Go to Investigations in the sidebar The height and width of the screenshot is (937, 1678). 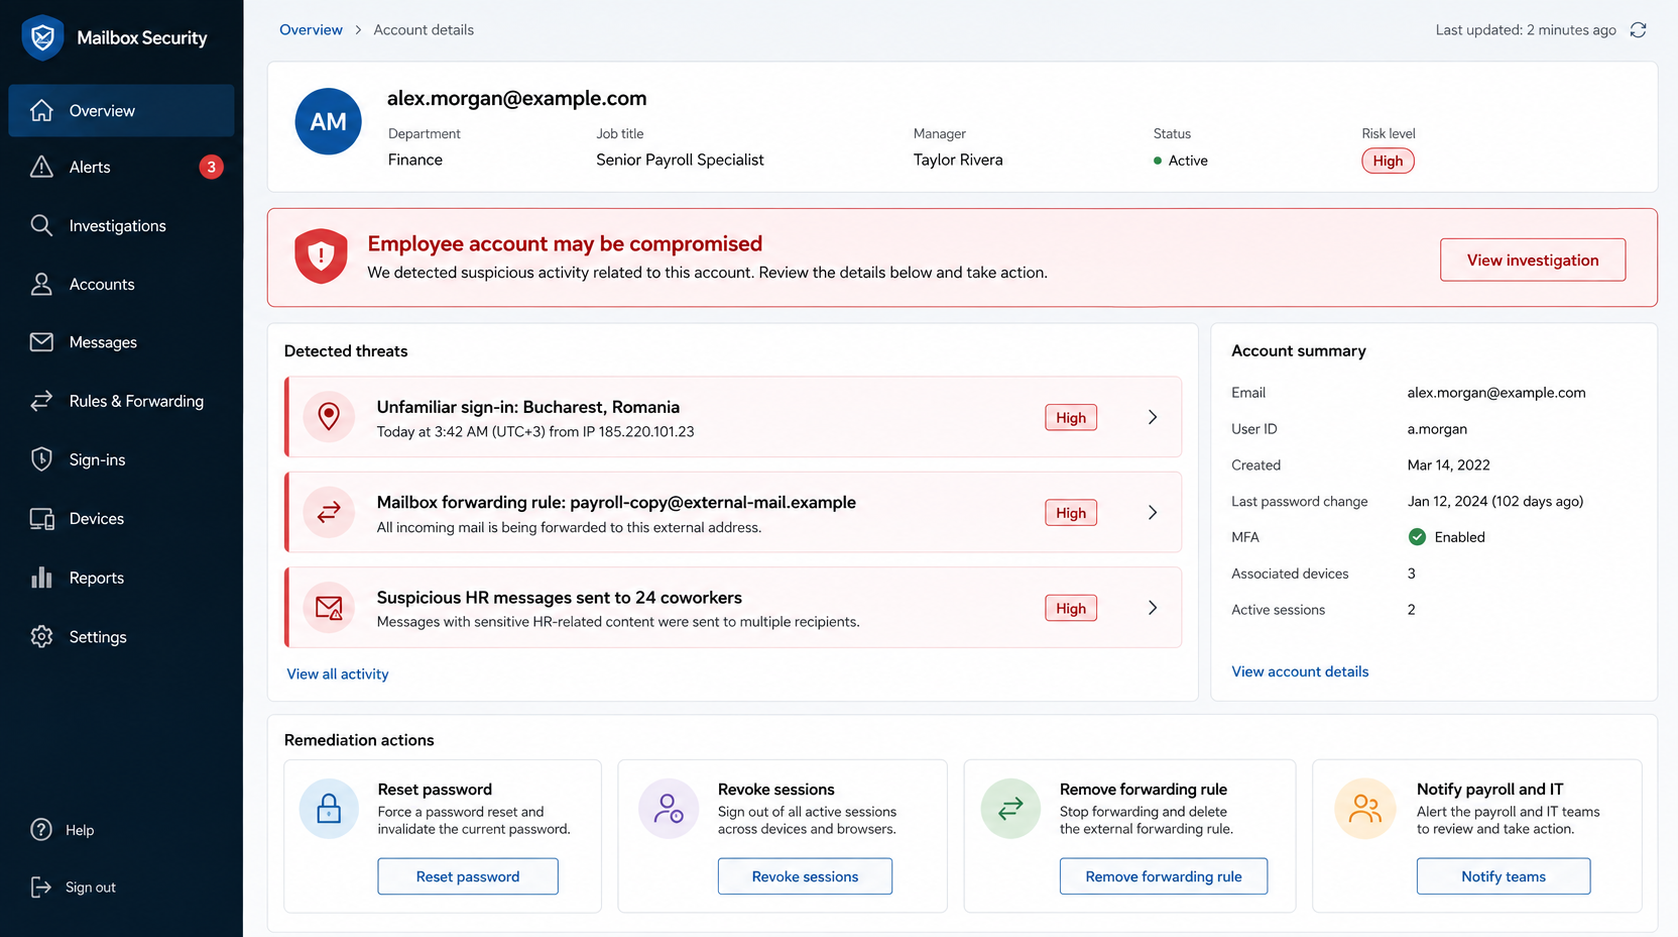[121, 225]
